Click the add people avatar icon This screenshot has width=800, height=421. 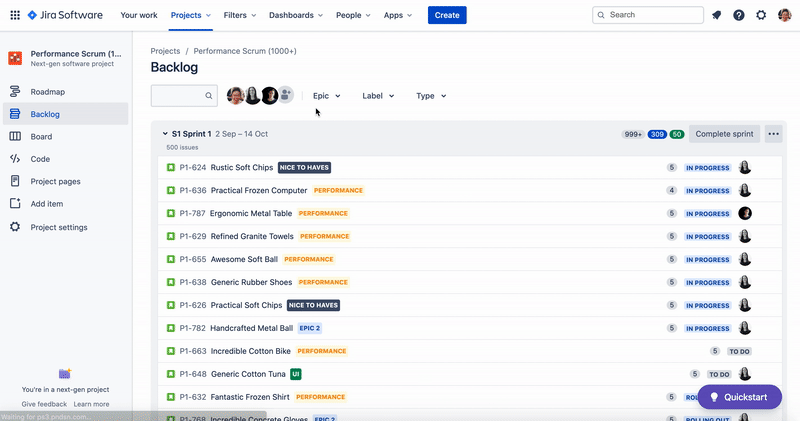286,94
